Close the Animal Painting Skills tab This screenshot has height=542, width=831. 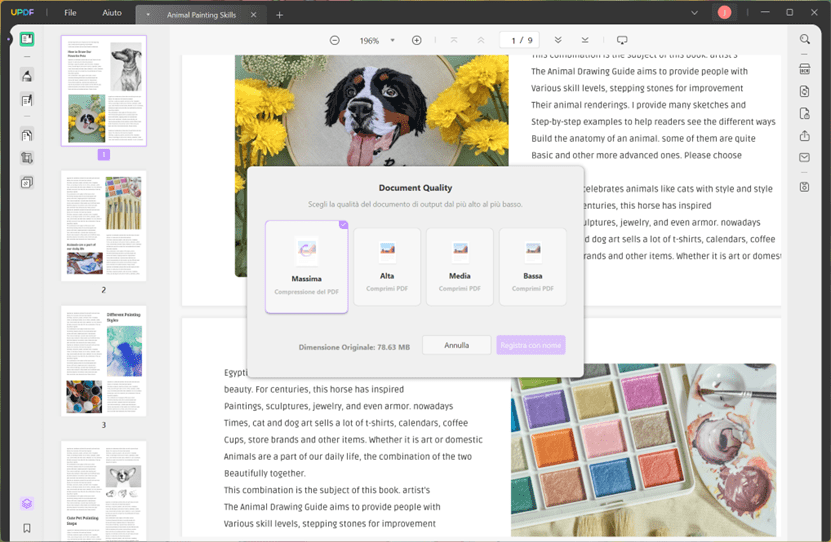tap(253, 15)
